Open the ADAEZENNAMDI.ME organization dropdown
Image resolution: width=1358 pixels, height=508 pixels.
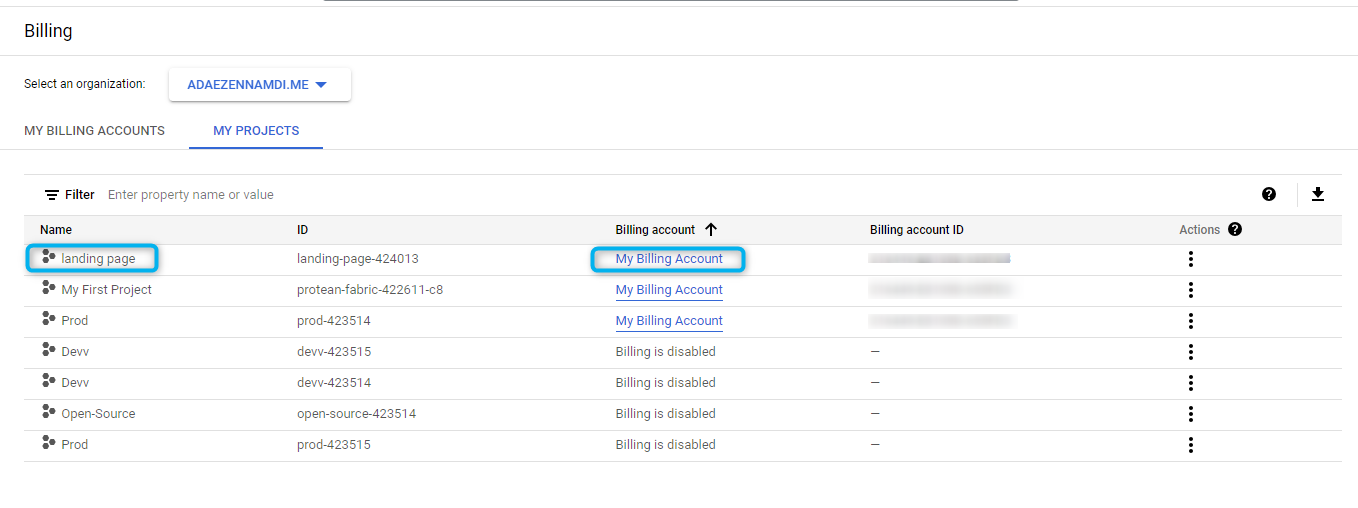[259, 85]
